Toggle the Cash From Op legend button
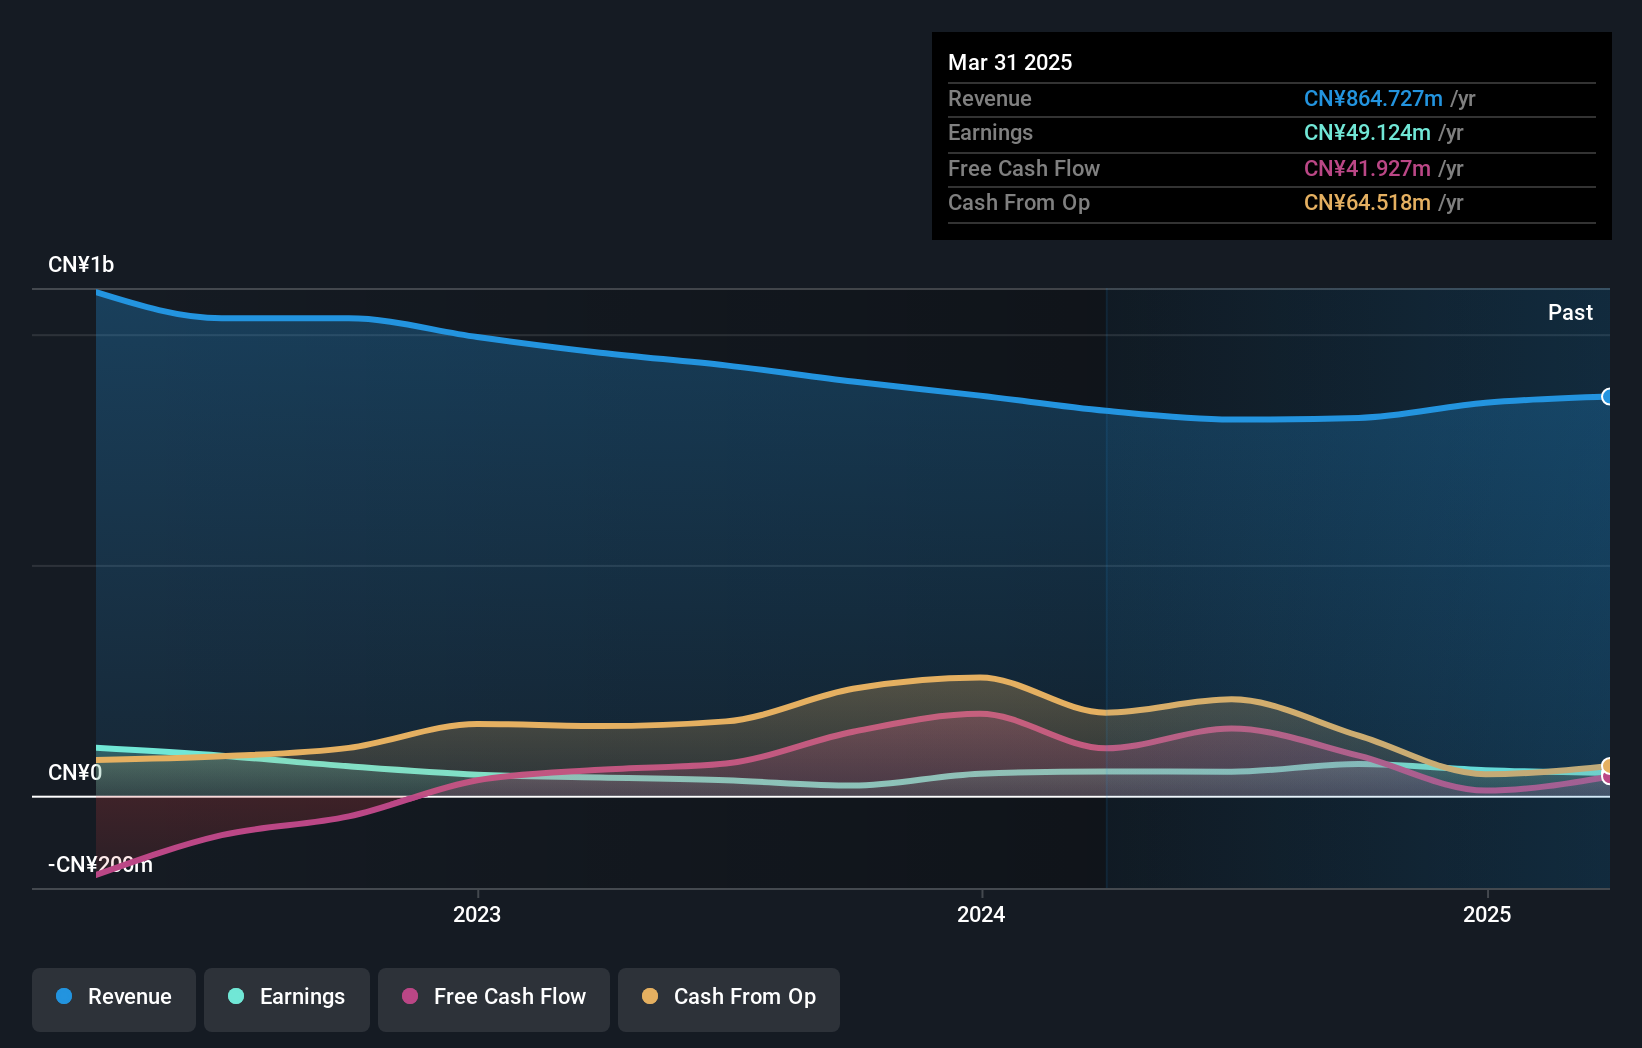 tap(729, 999)
